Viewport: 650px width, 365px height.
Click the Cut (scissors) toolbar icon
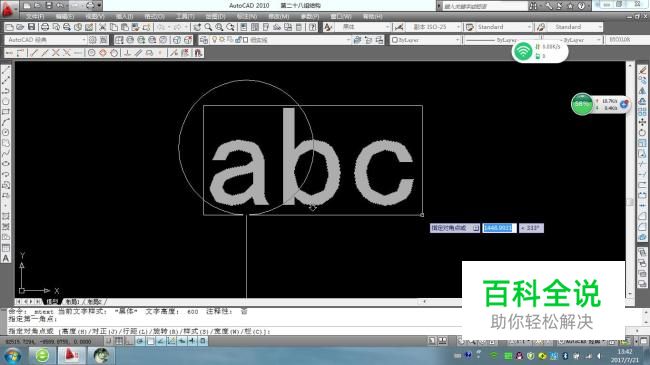(102, 27)
